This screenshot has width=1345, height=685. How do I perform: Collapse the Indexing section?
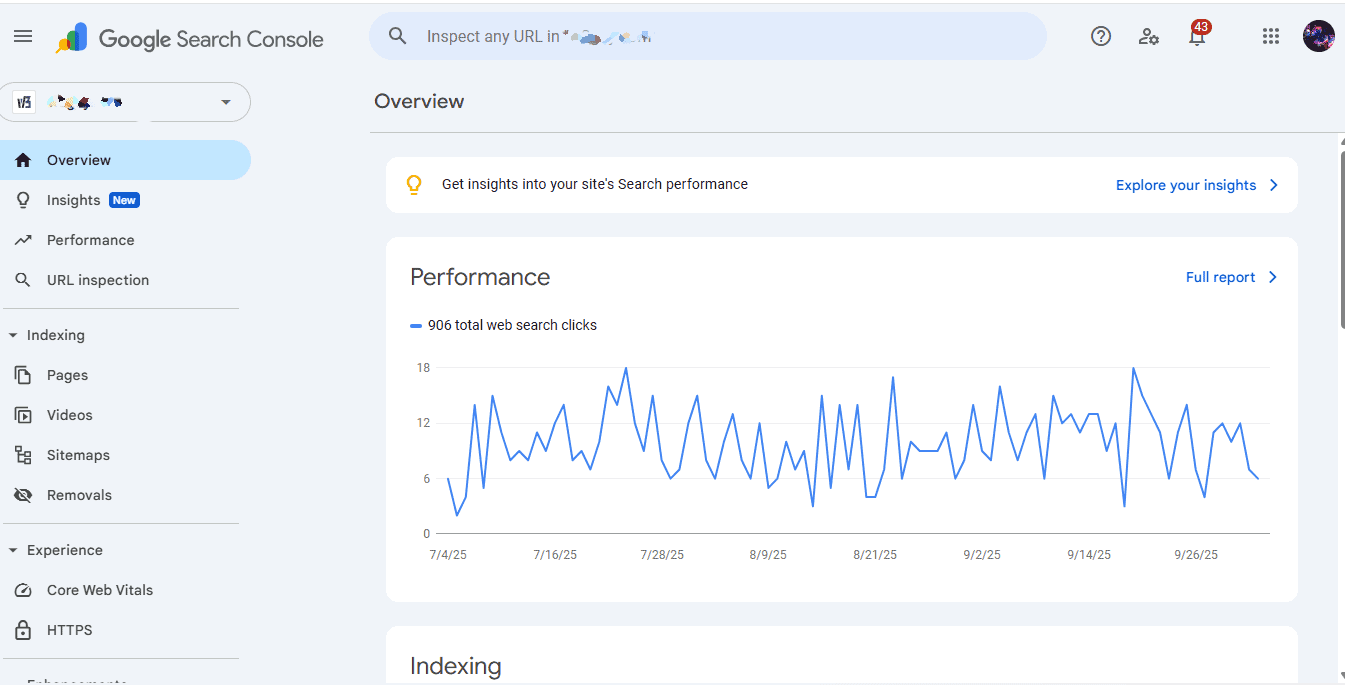pyautogui.click(x=13, y=336)
